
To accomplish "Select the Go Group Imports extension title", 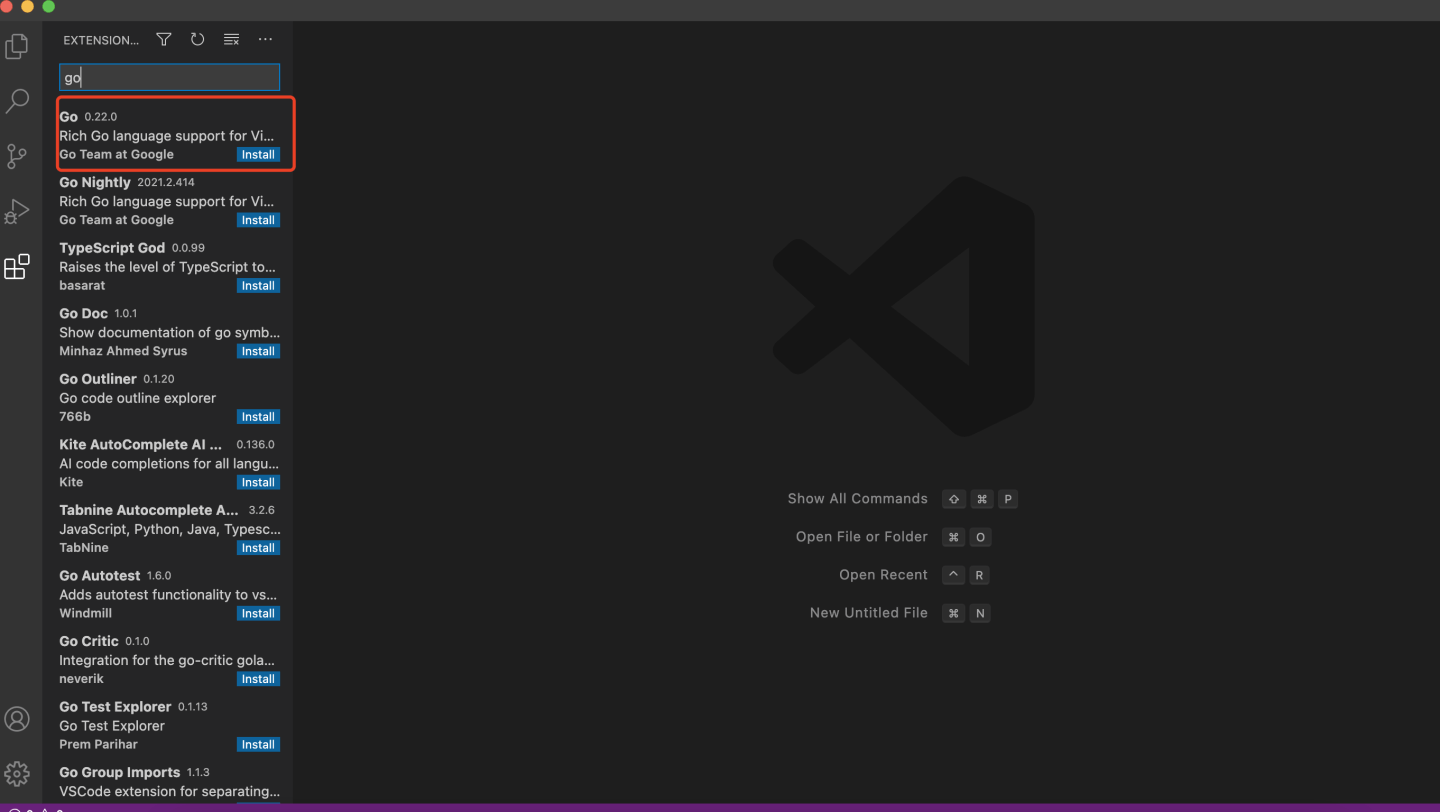I will pyautogui.click(x=120, y=772).
